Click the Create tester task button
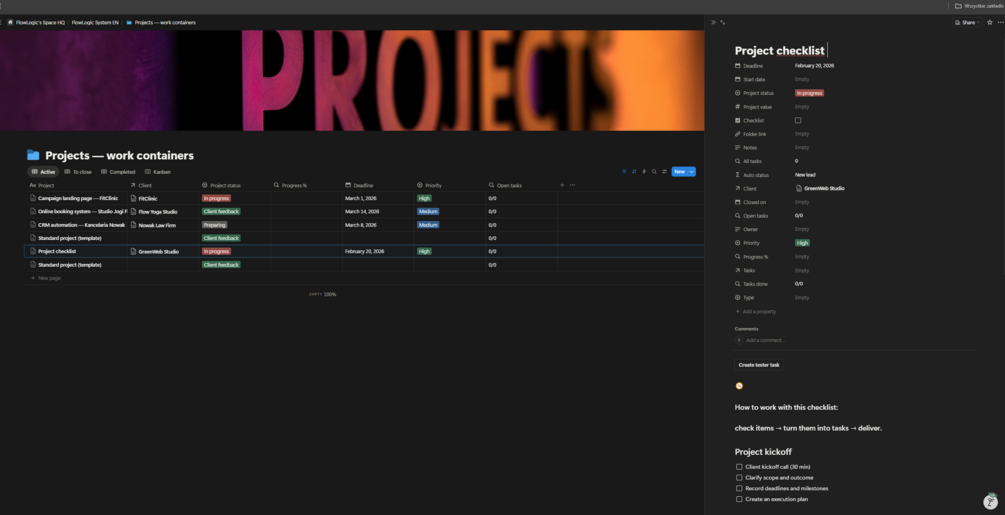 (759, 365)
